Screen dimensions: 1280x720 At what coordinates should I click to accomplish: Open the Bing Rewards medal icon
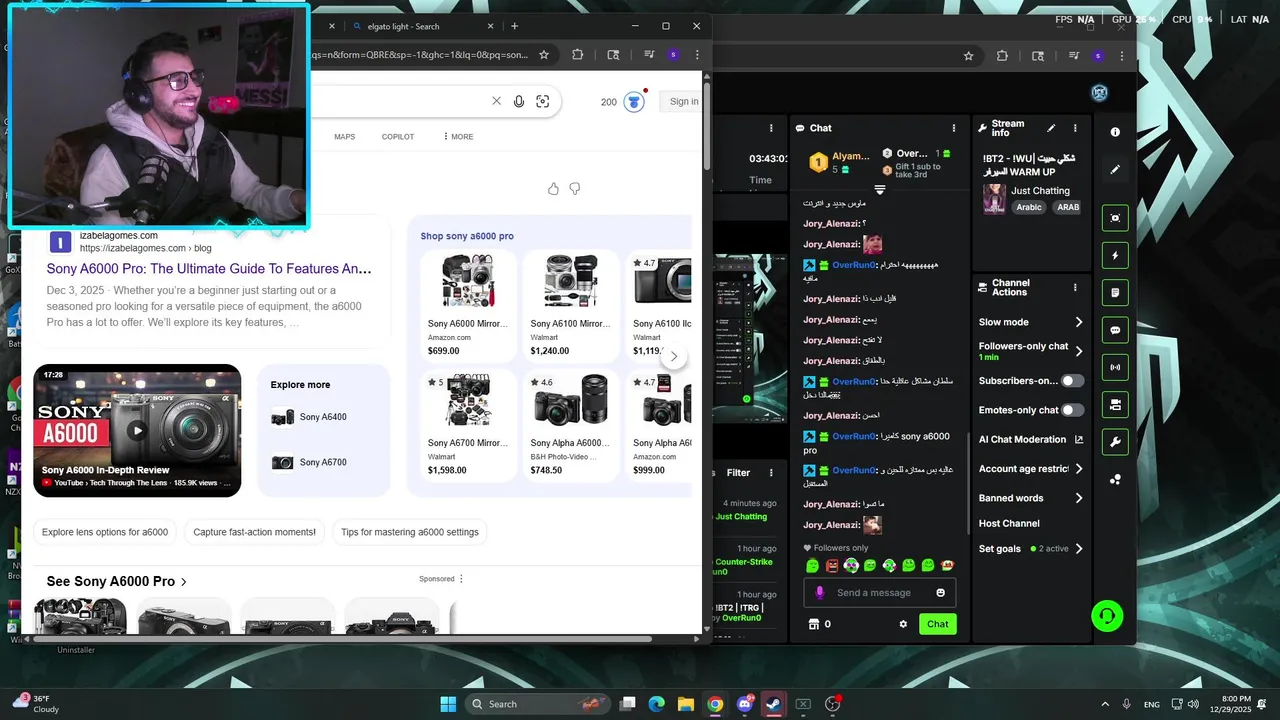point(634,101)
